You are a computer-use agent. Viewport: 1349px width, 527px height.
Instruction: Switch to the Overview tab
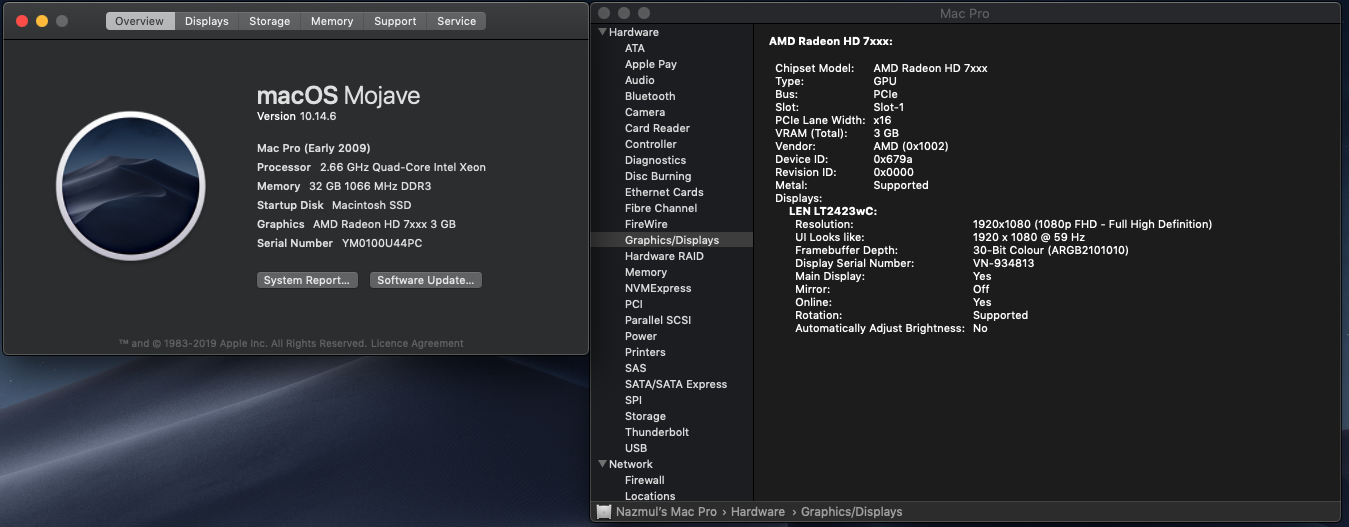[x=140, y=21]
